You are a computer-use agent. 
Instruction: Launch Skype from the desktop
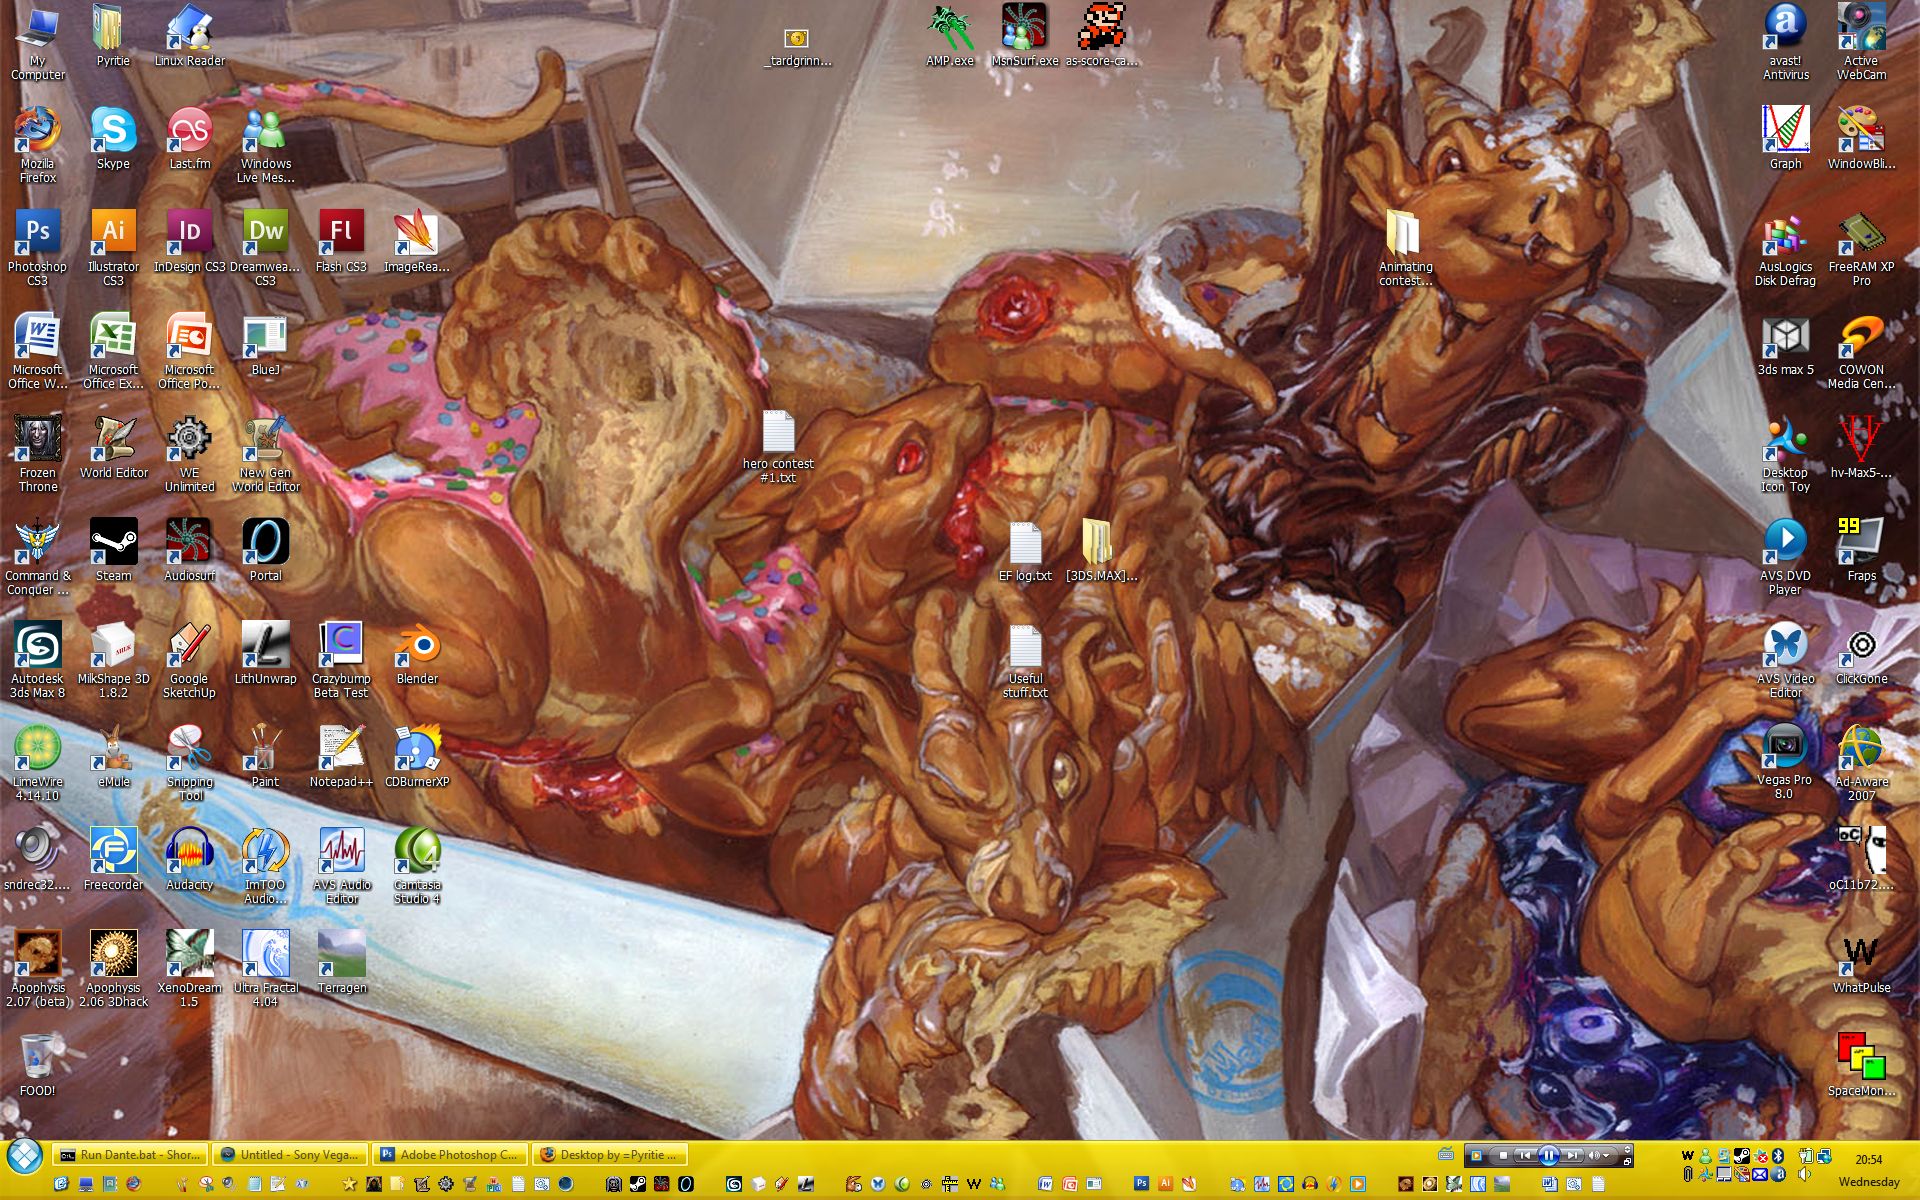coord(113,137)
